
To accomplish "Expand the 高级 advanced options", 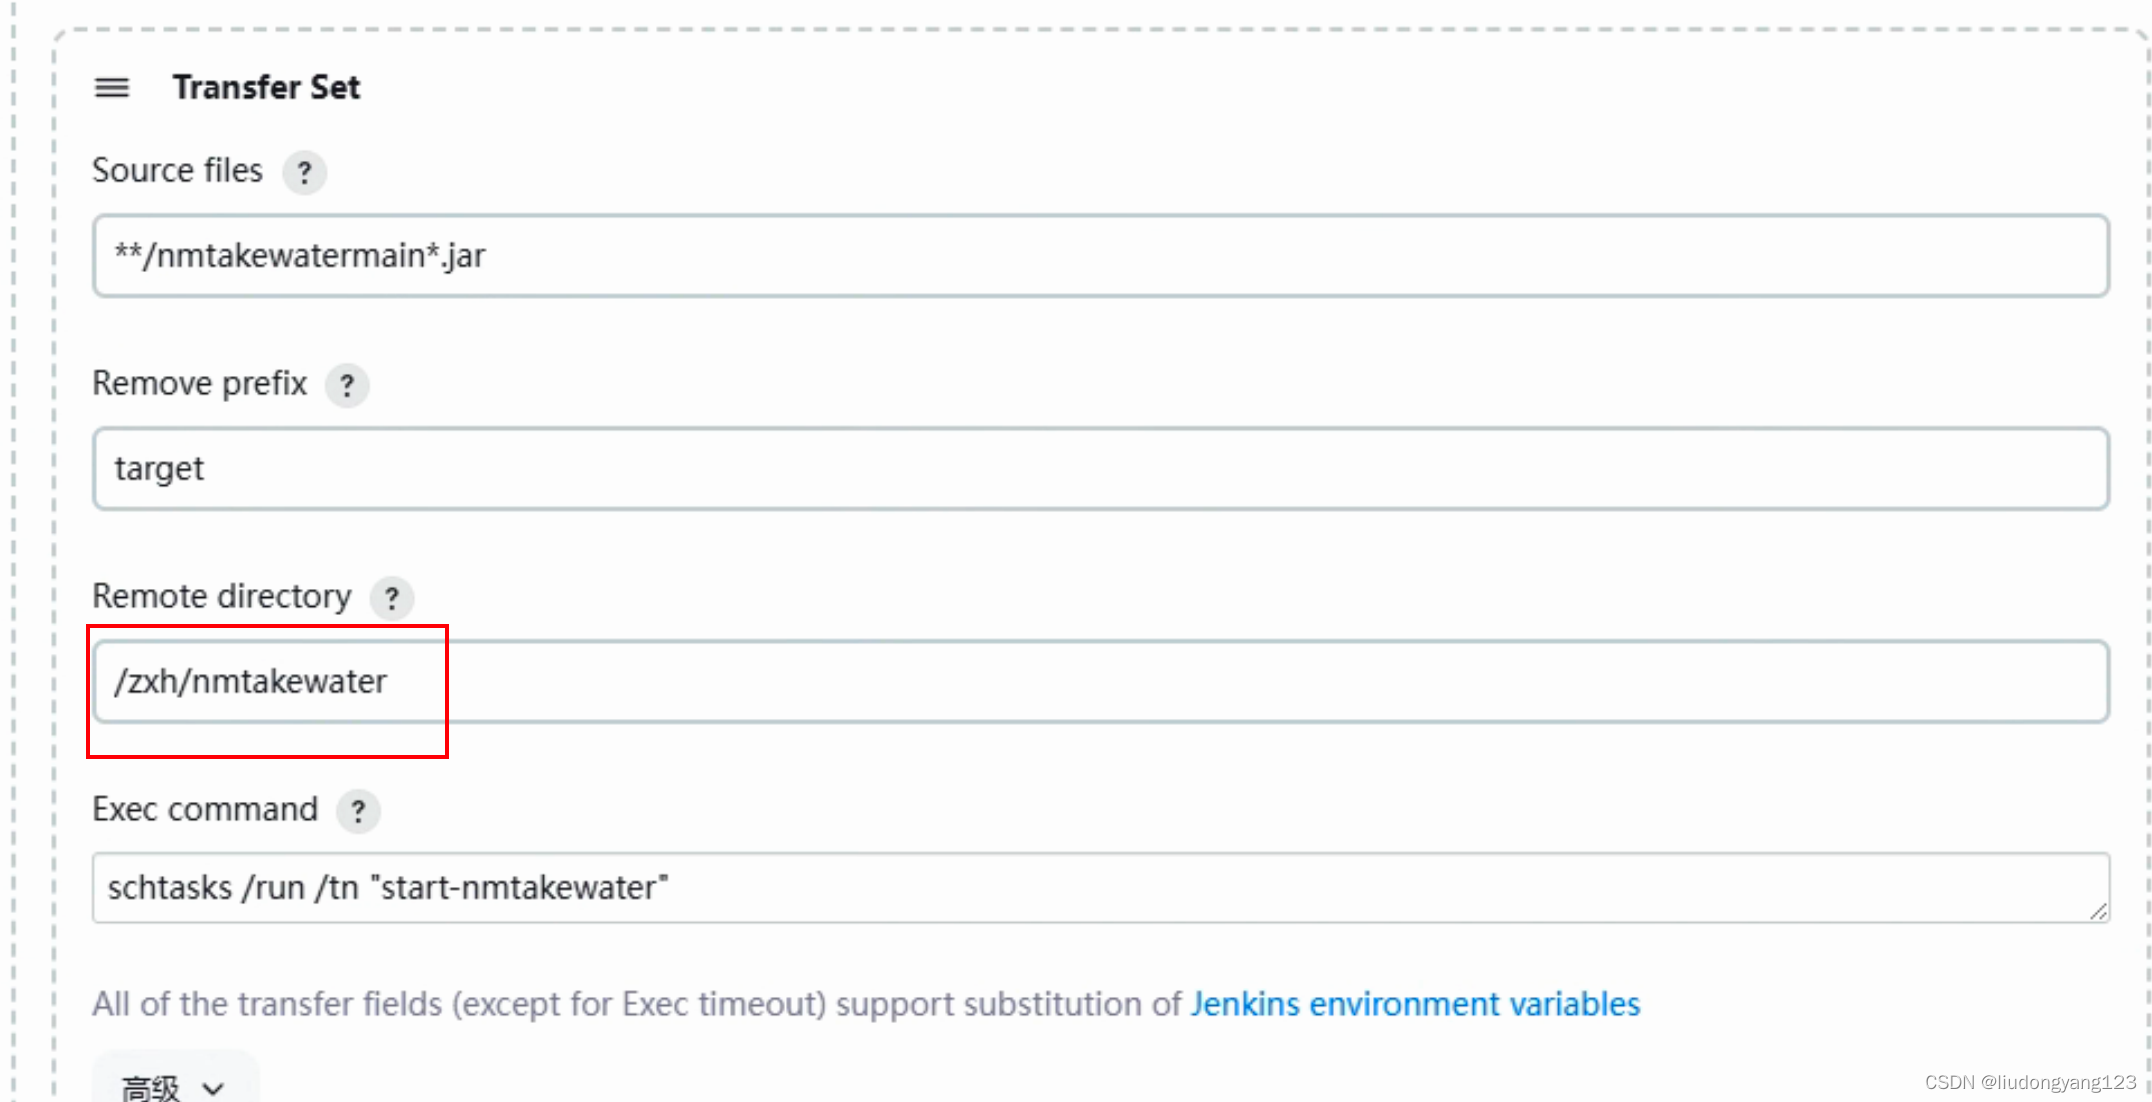I will pos(175,1085).
